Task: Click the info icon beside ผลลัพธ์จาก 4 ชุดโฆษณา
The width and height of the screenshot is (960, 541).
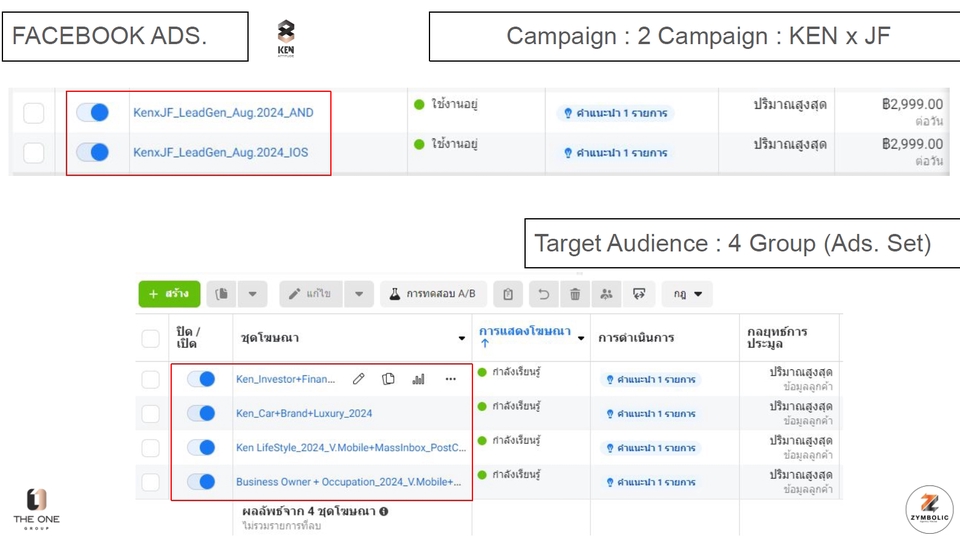Action: point(384,512)
